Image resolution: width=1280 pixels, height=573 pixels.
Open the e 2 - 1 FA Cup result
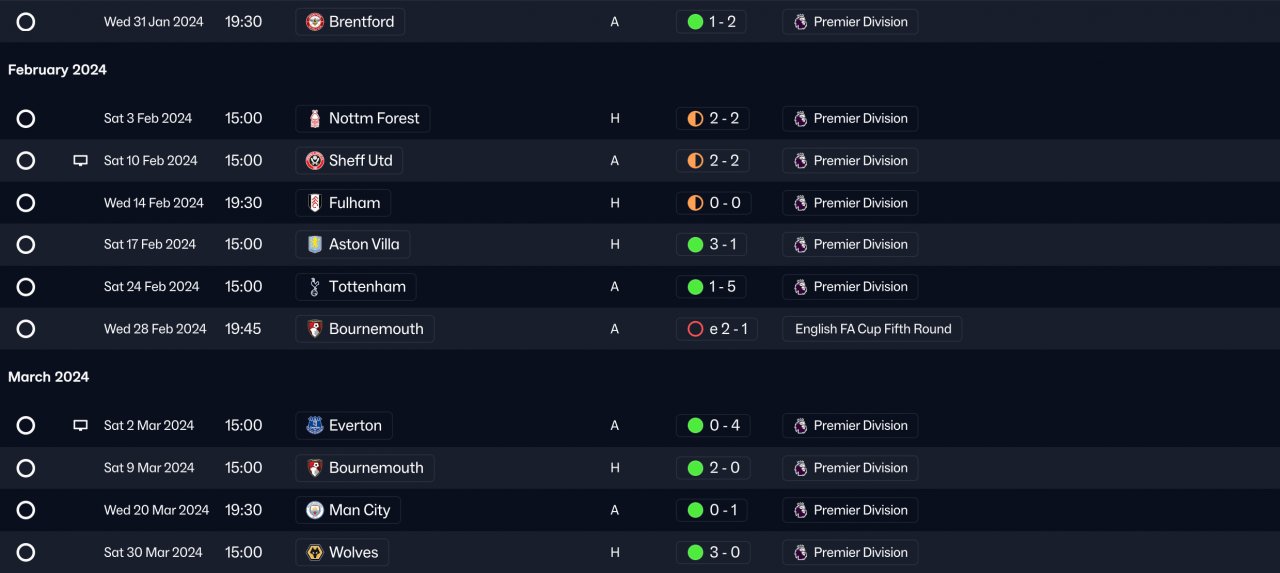717,329
